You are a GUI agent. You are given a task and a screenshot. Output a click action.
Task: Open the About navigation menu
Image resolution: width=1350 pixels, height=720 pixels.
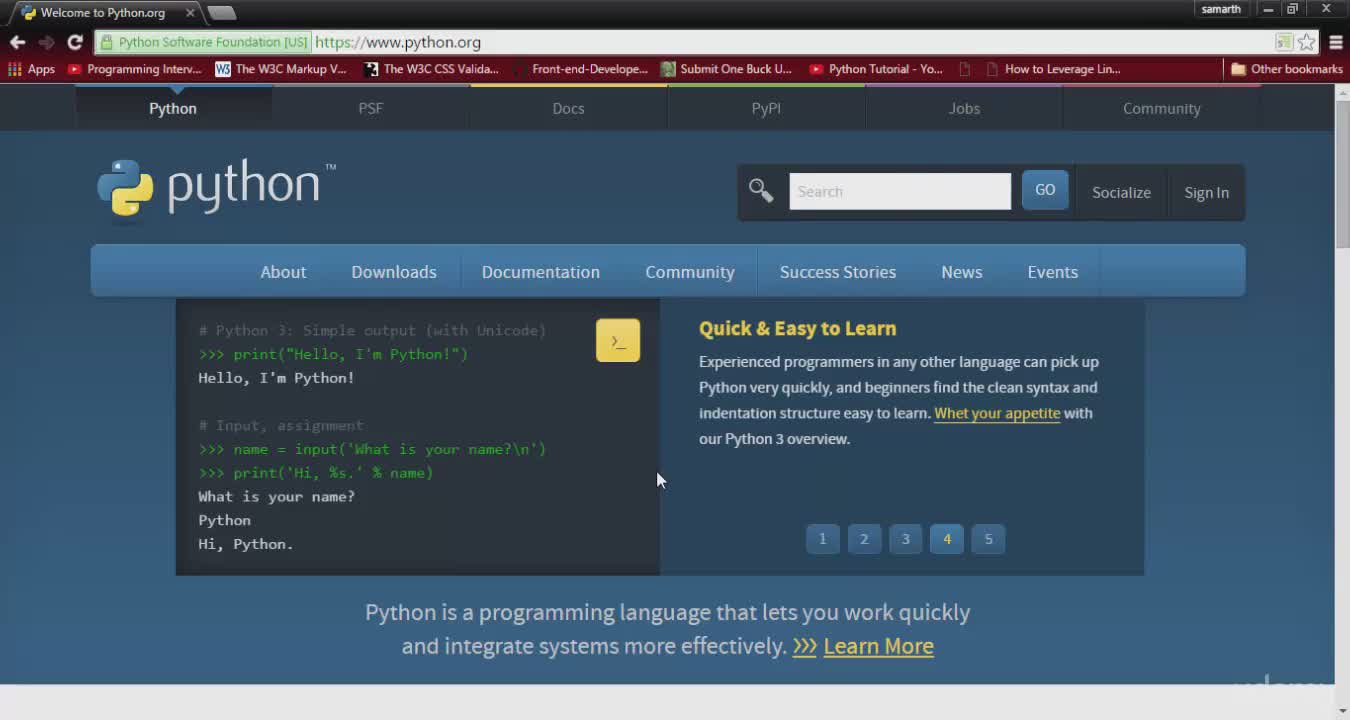click(x=283, y=272)
